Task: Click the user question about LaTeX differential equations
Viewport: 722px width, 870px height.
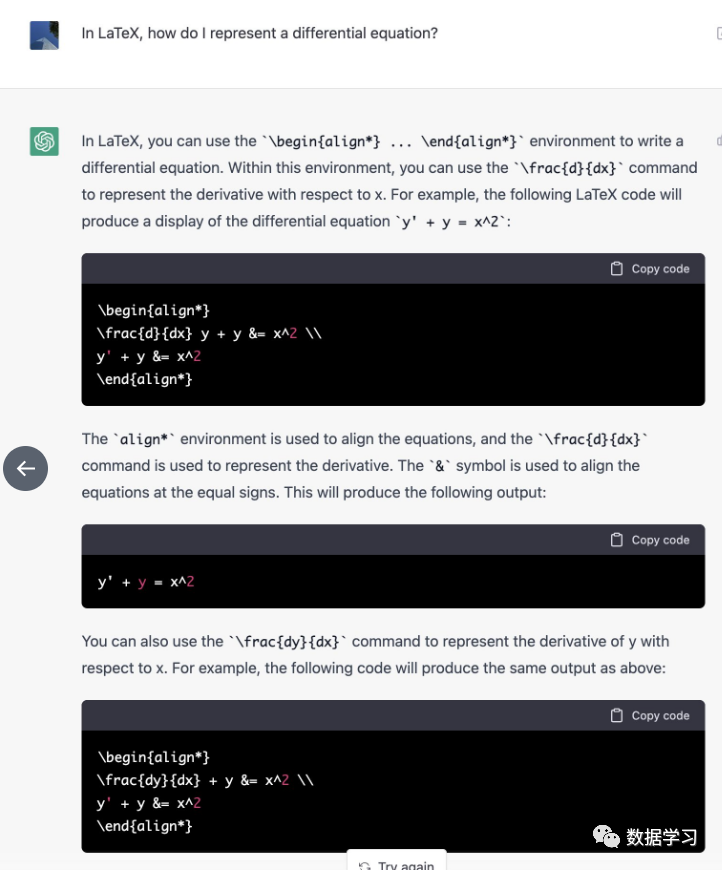Action: click(259, 33)
